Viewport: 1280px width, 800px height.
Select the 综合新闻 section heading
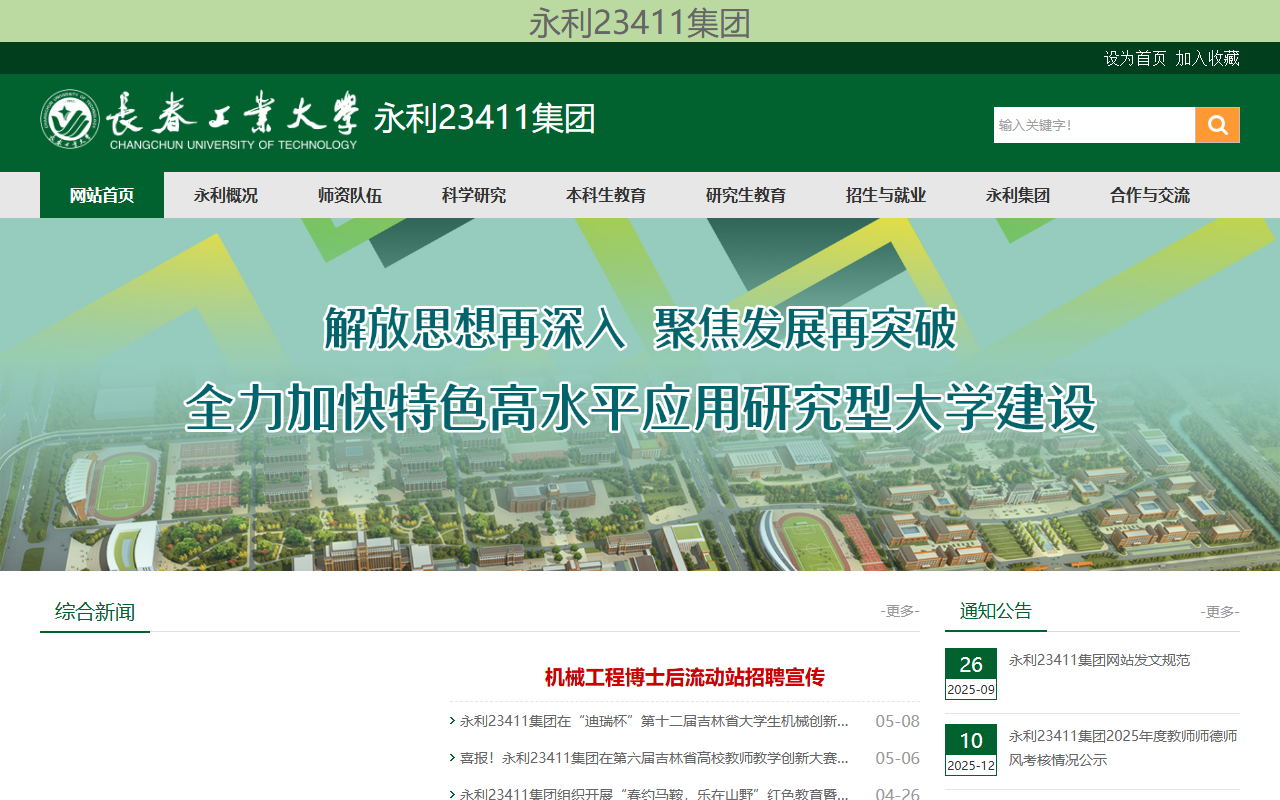(x=95, y=612)
